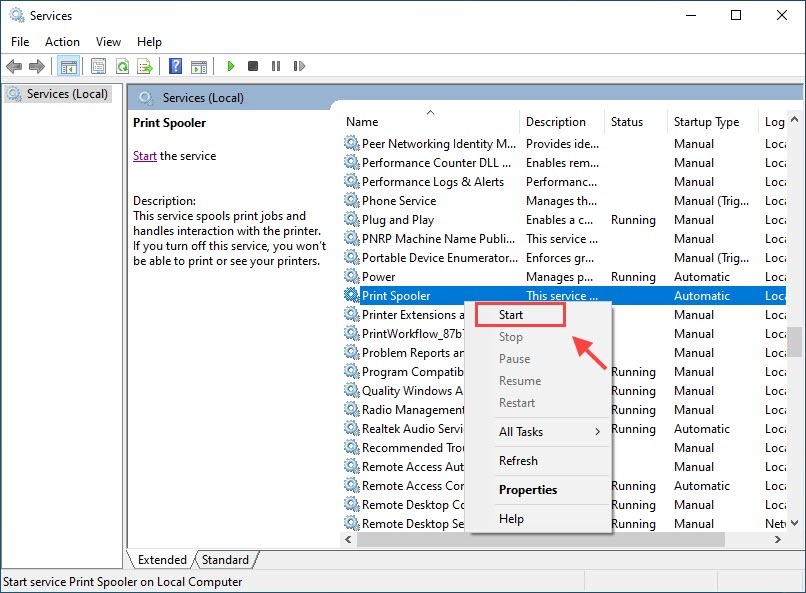Click the Restart Service toolbar icon
The image size is (806, 593).
pyautogui.click(x=298, y=66)
